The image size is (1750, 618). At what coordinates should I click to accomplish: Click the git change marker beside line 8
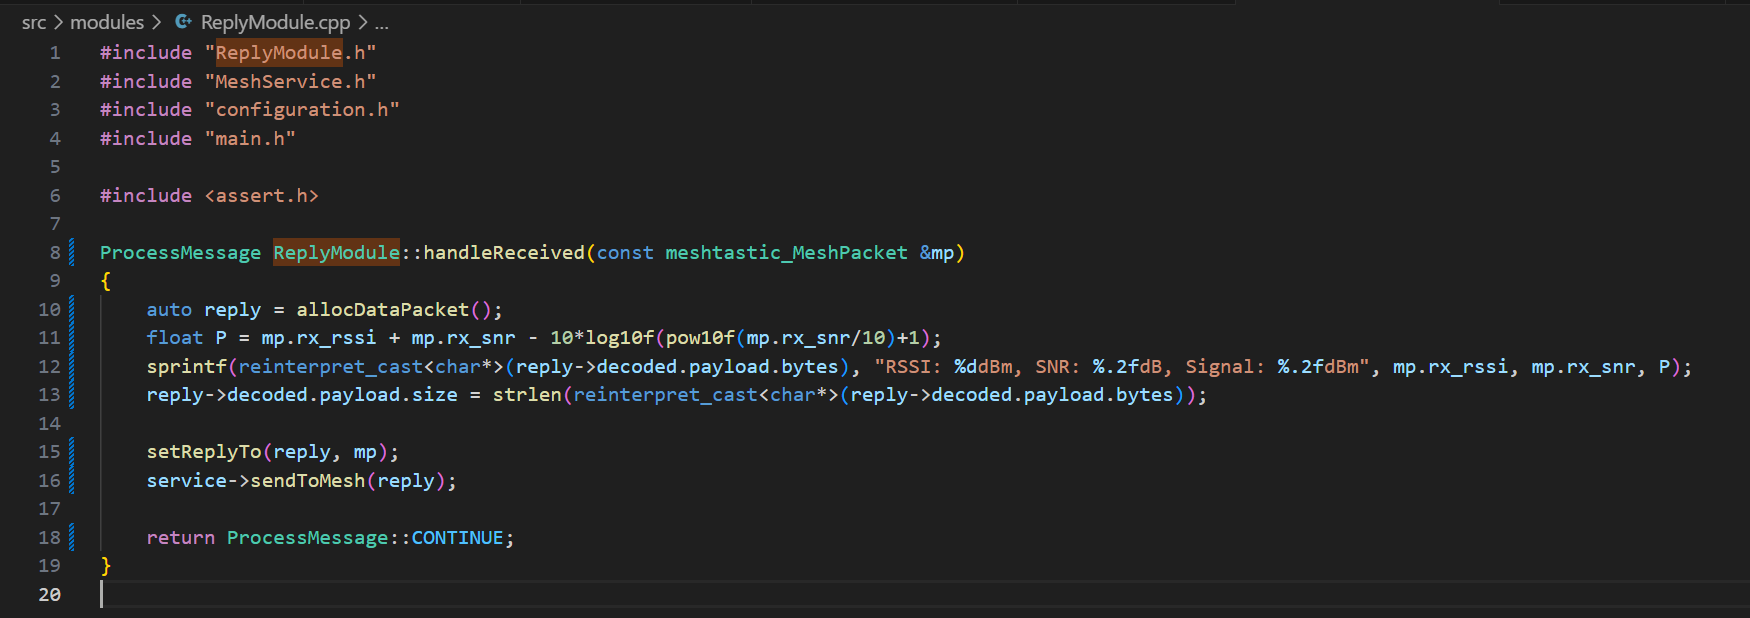tap(72, 252)
